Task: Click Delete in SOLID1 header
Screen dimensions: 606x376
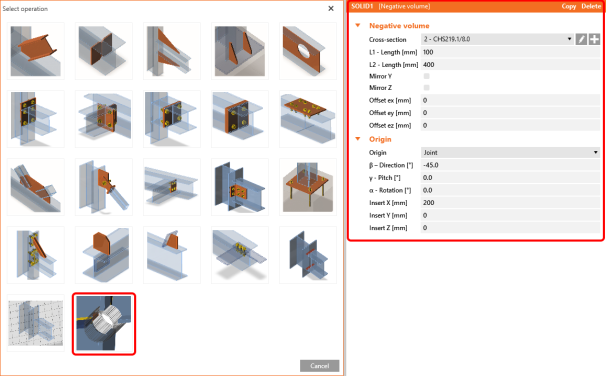Action: [591, 6]
